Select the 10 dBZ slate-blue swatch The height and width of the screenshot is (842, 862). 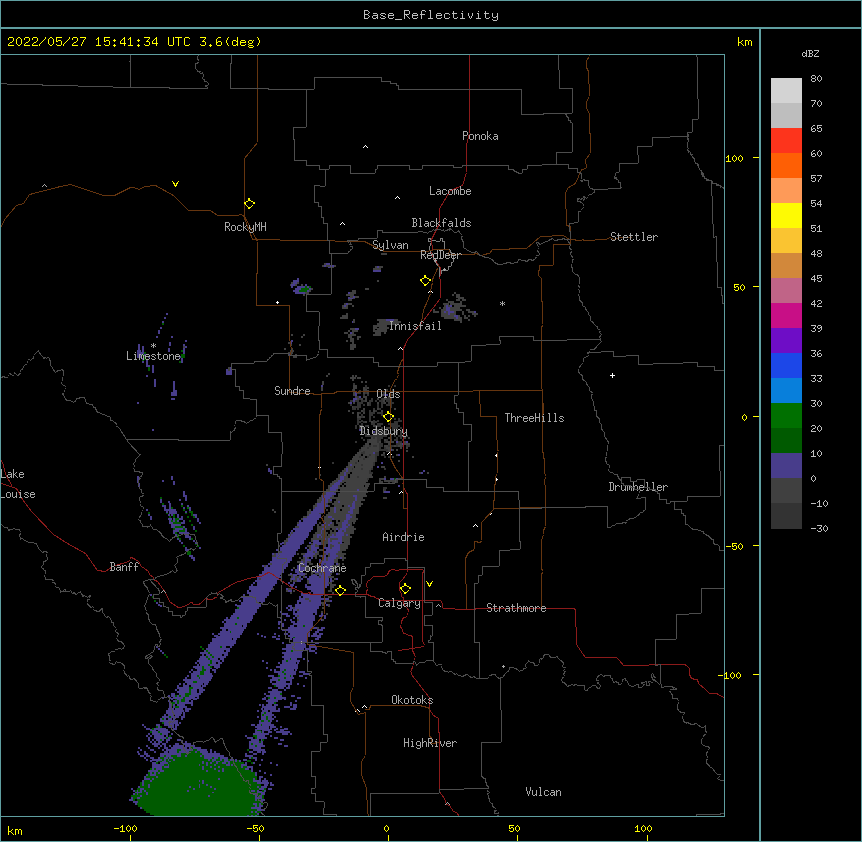coord(786,466)
